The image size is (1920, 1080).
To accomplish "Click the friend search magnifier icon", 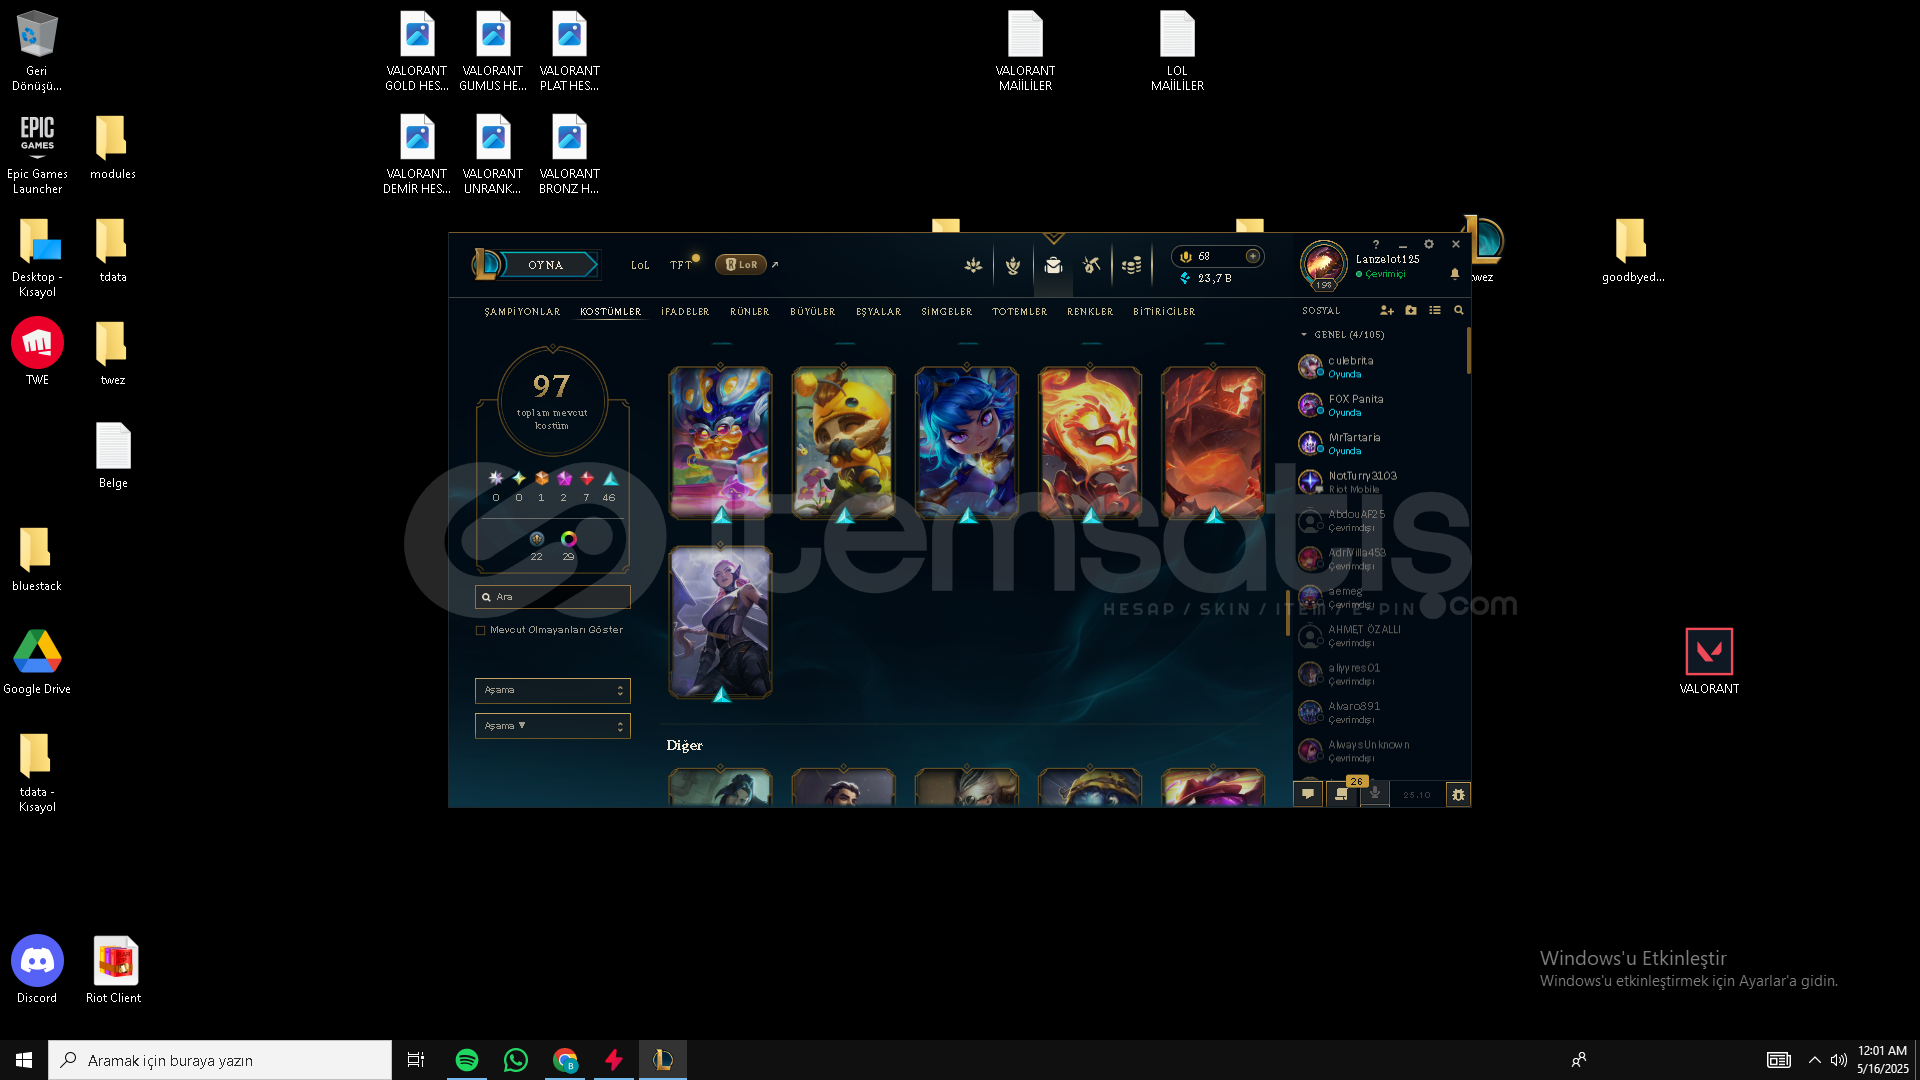I will [1459, 310].
